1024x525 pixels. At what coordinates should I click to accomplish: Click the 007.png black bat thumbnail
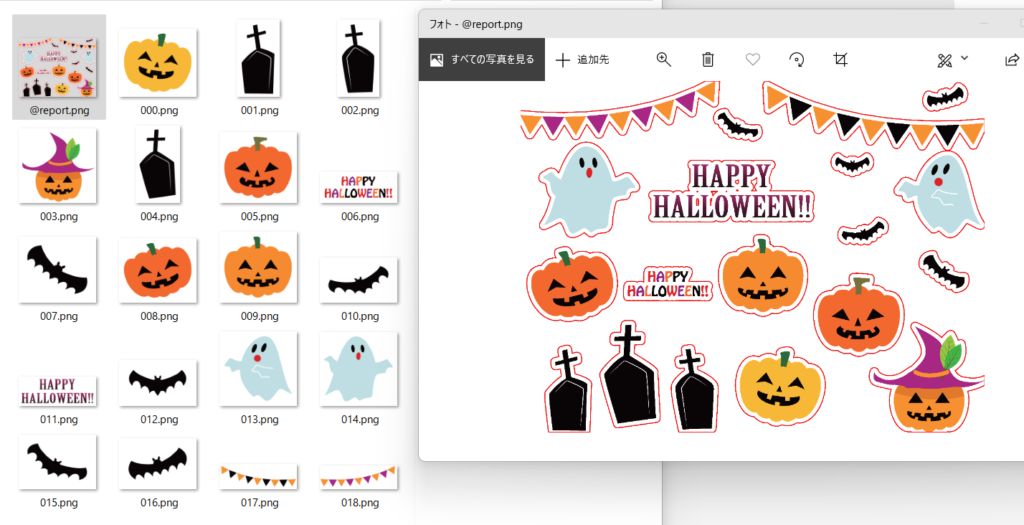pos(58,270)
